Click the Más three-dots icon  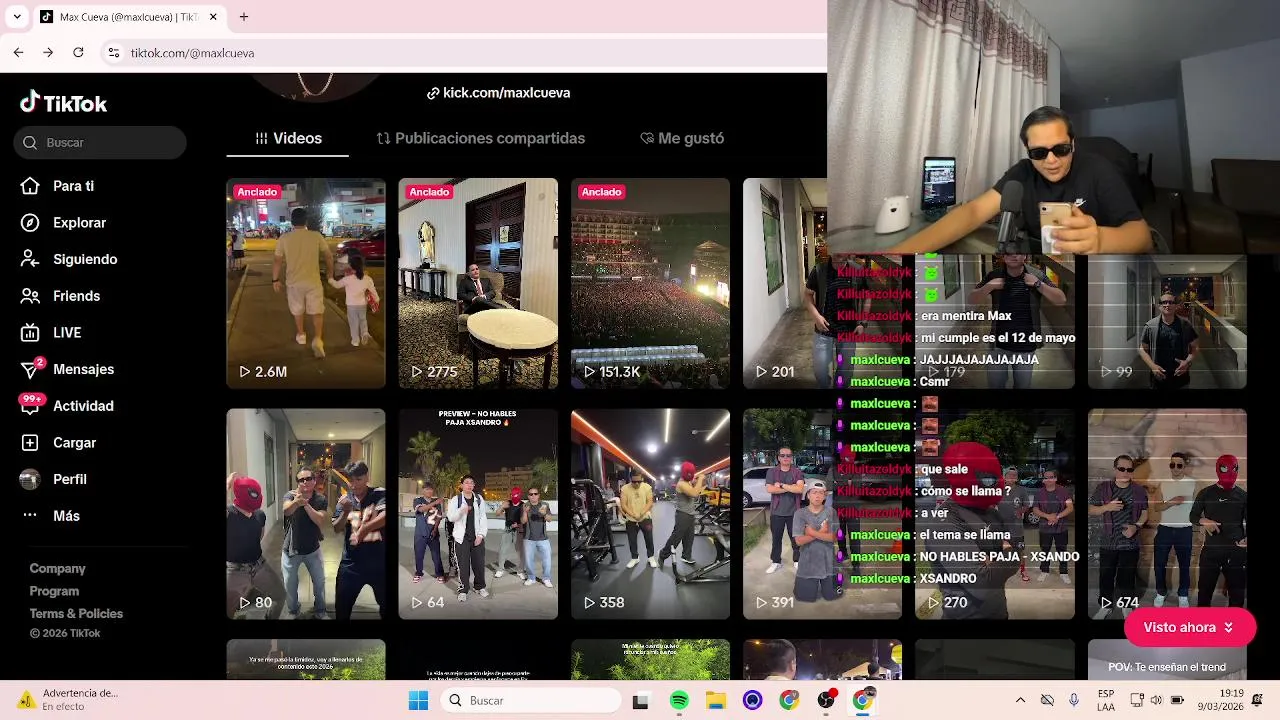pos(30,516)
